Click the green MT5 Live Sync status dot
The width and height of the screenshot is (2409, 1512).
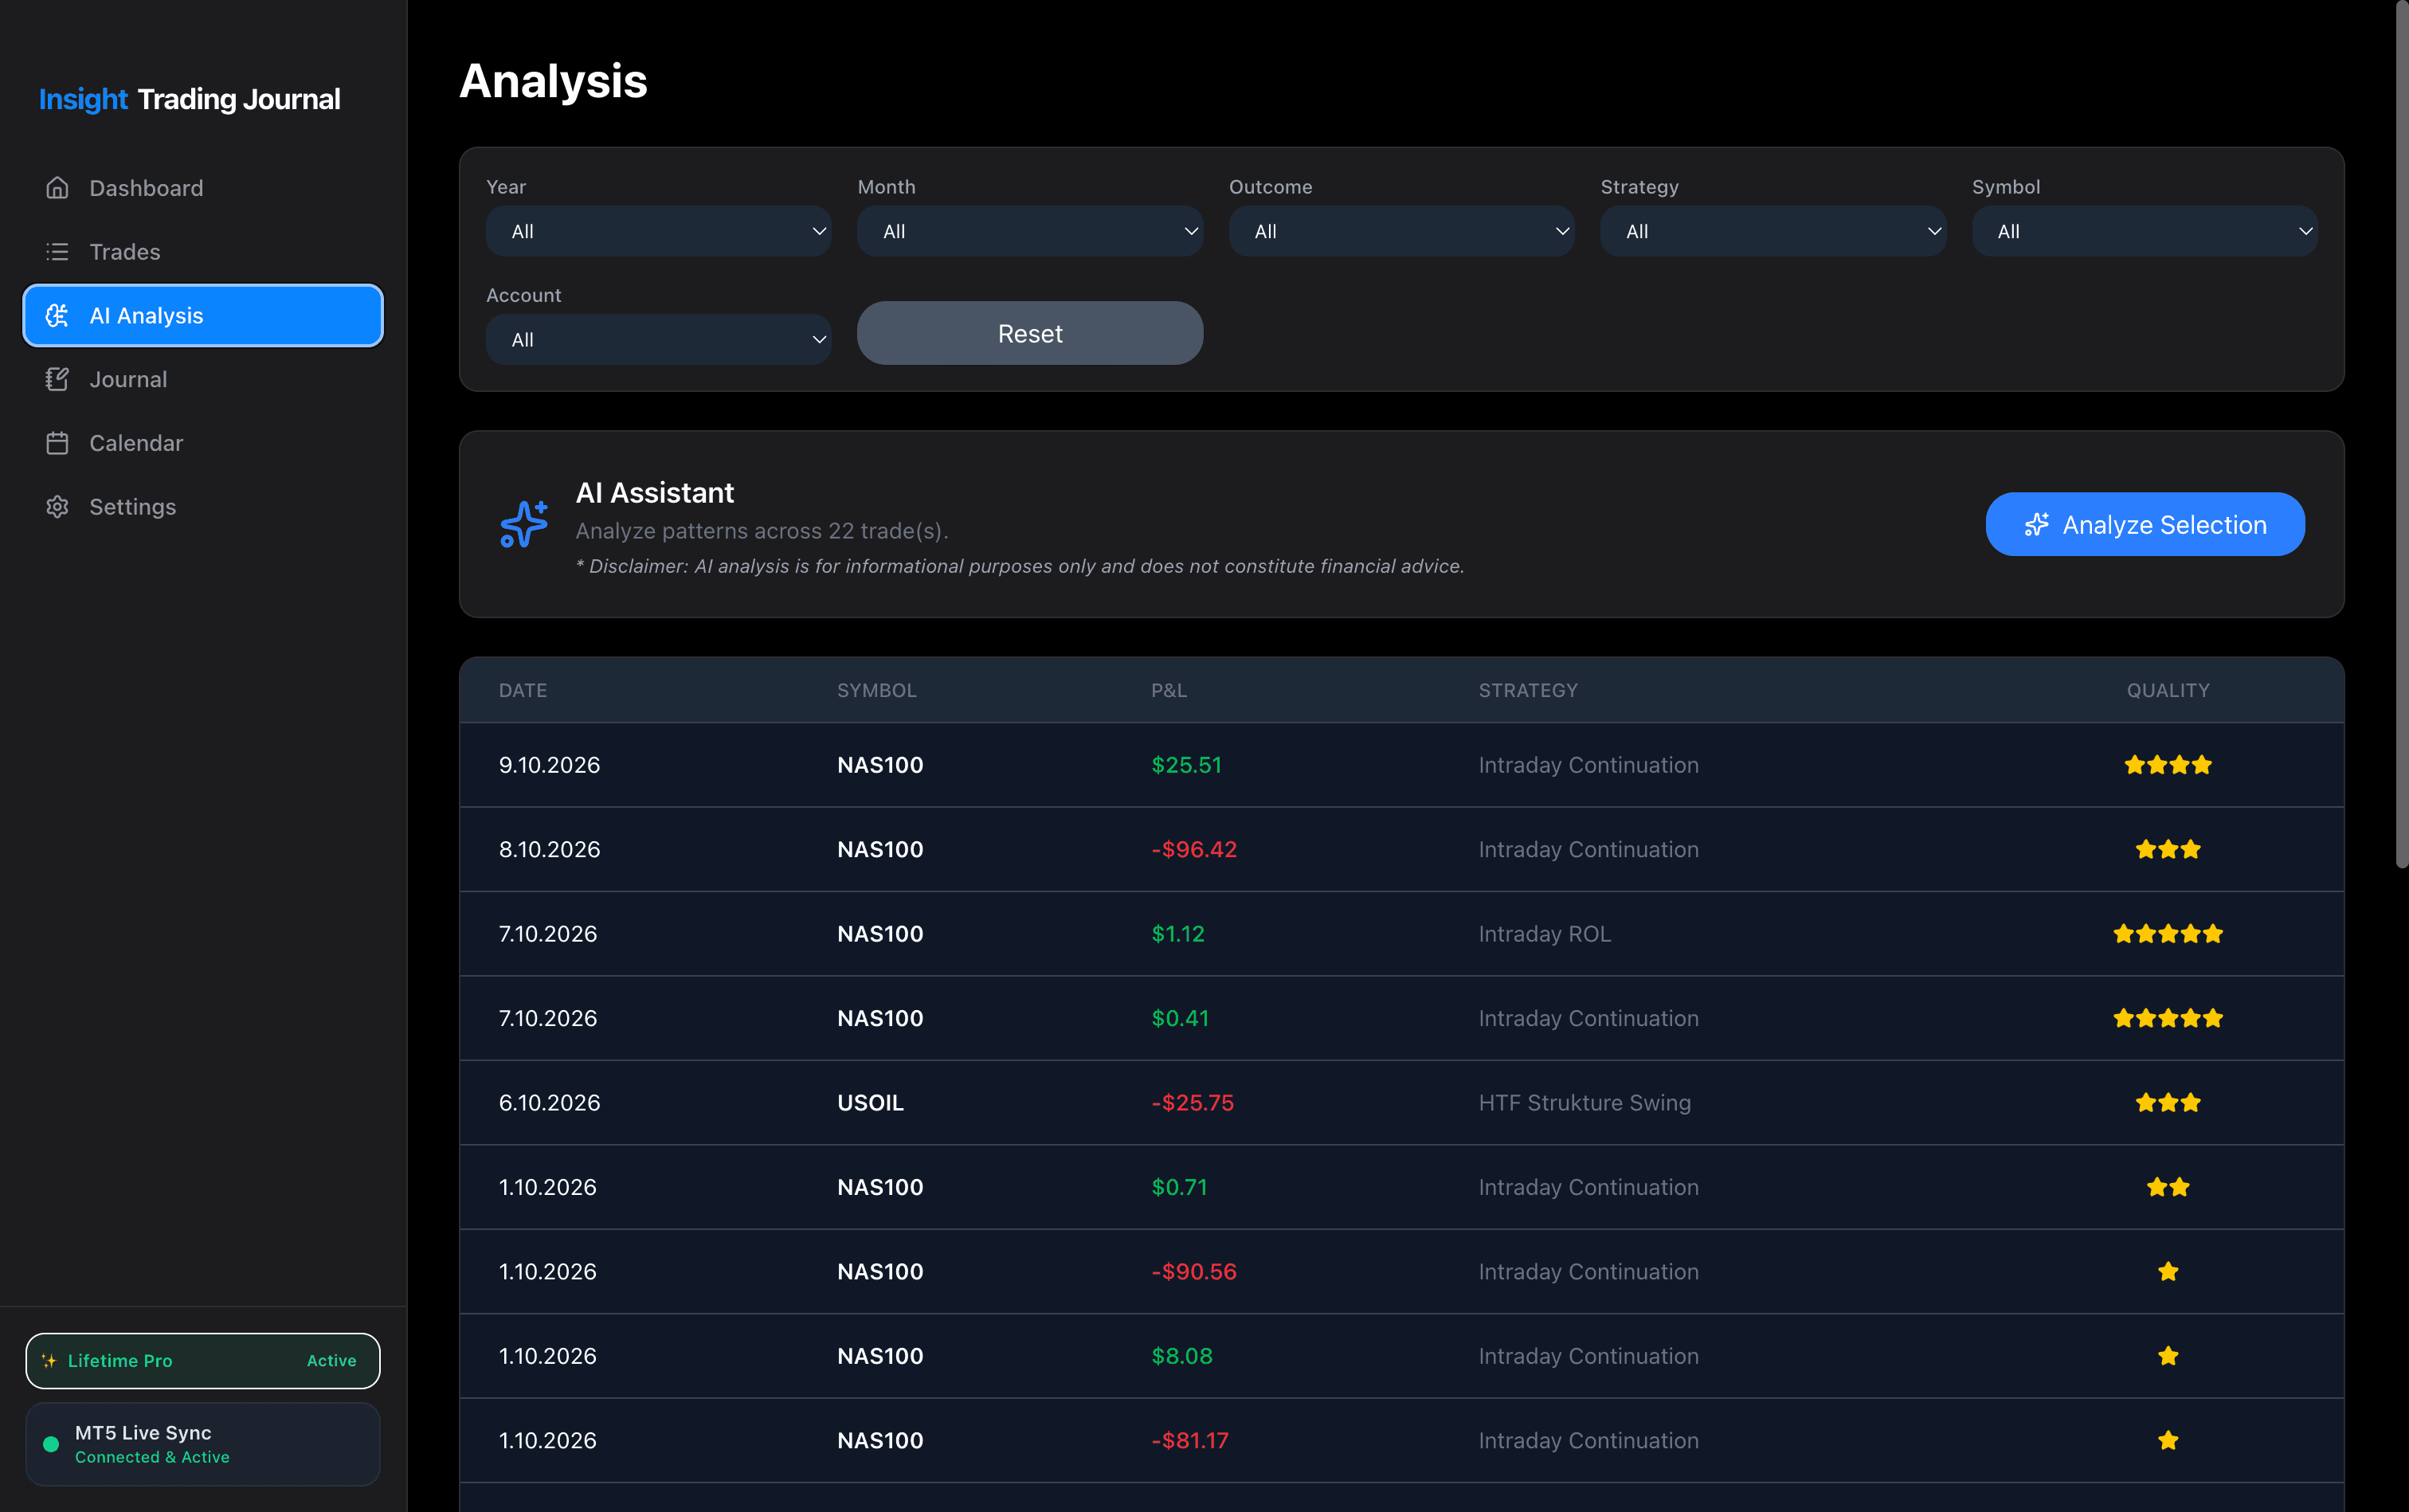coord(51,1444)
